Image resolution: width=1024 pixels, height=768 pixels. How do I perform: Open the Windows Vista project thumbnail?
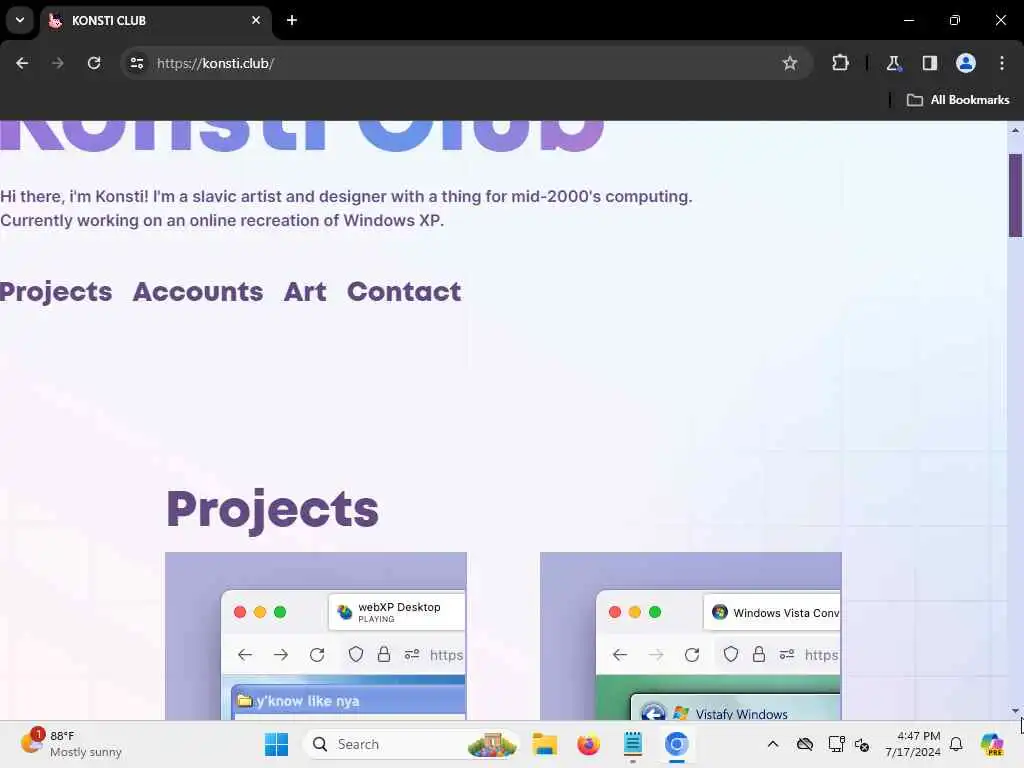point(691,637)
